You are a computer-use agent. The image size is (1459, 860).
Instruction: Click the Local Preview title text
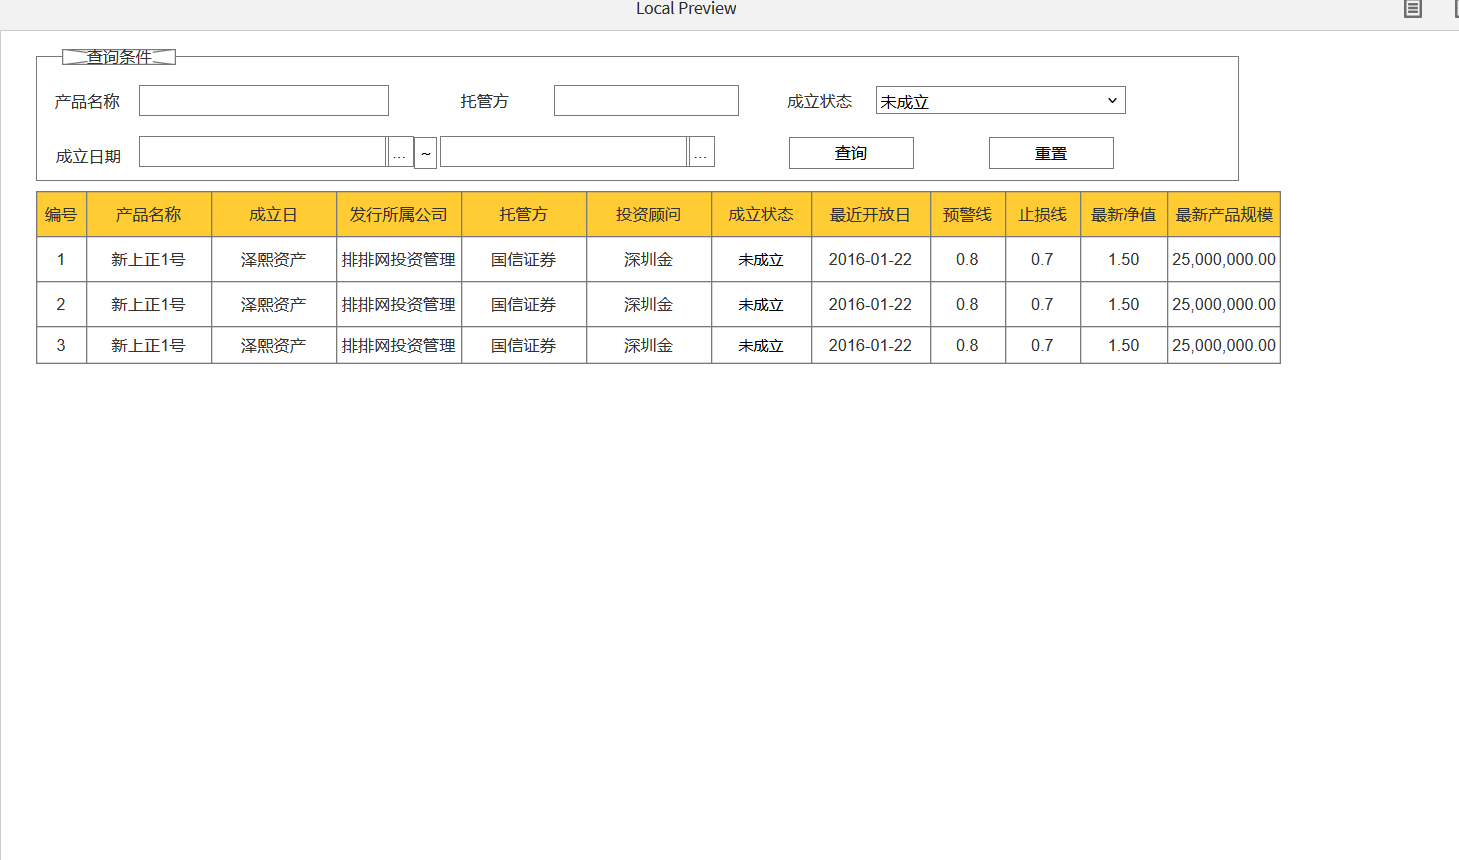tap(686, 9)
